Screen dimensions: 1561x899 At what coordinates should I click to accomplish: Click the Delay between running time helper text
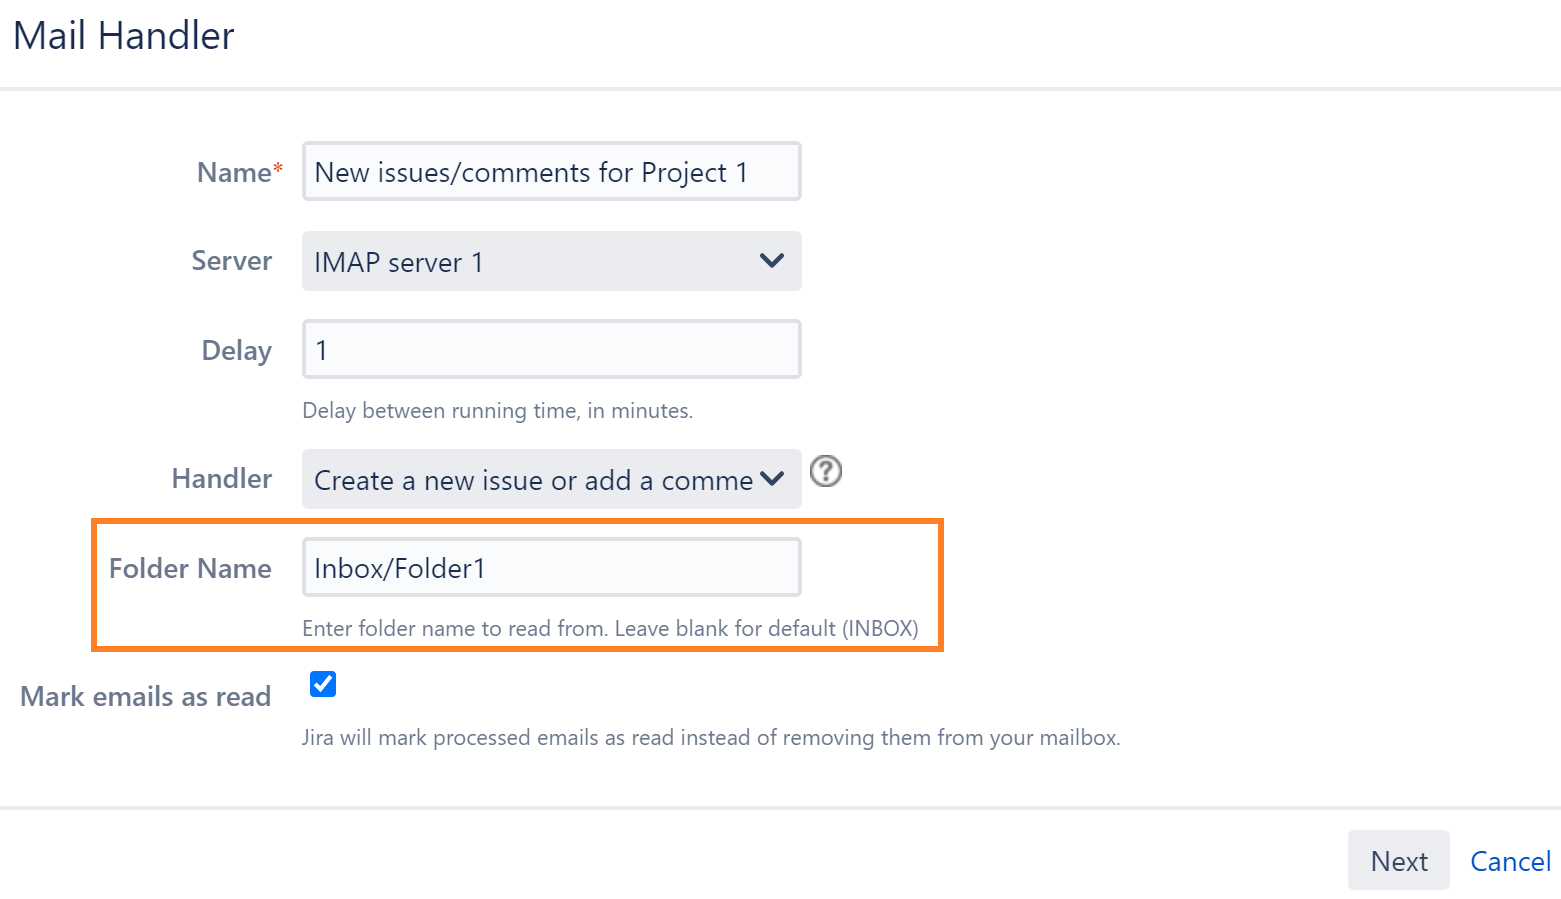497,410
